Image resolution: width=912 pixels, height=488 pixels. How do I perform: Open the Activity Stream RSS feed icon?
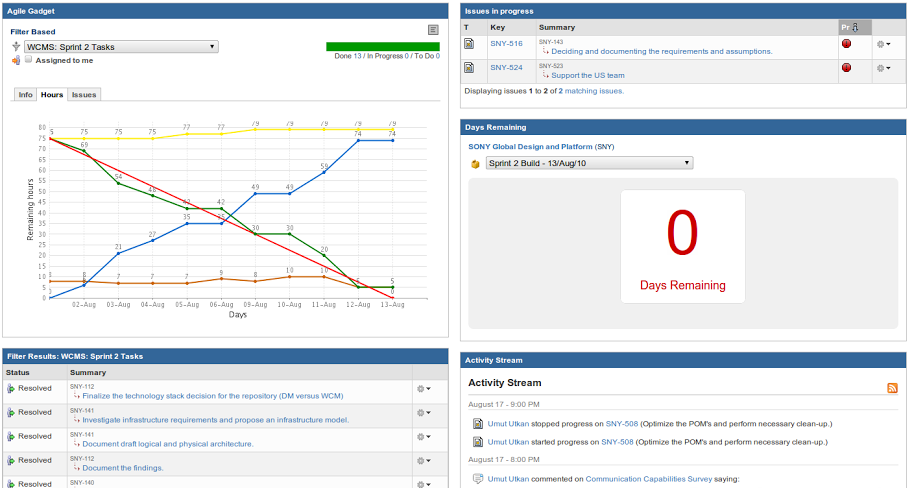pos(892,388)
